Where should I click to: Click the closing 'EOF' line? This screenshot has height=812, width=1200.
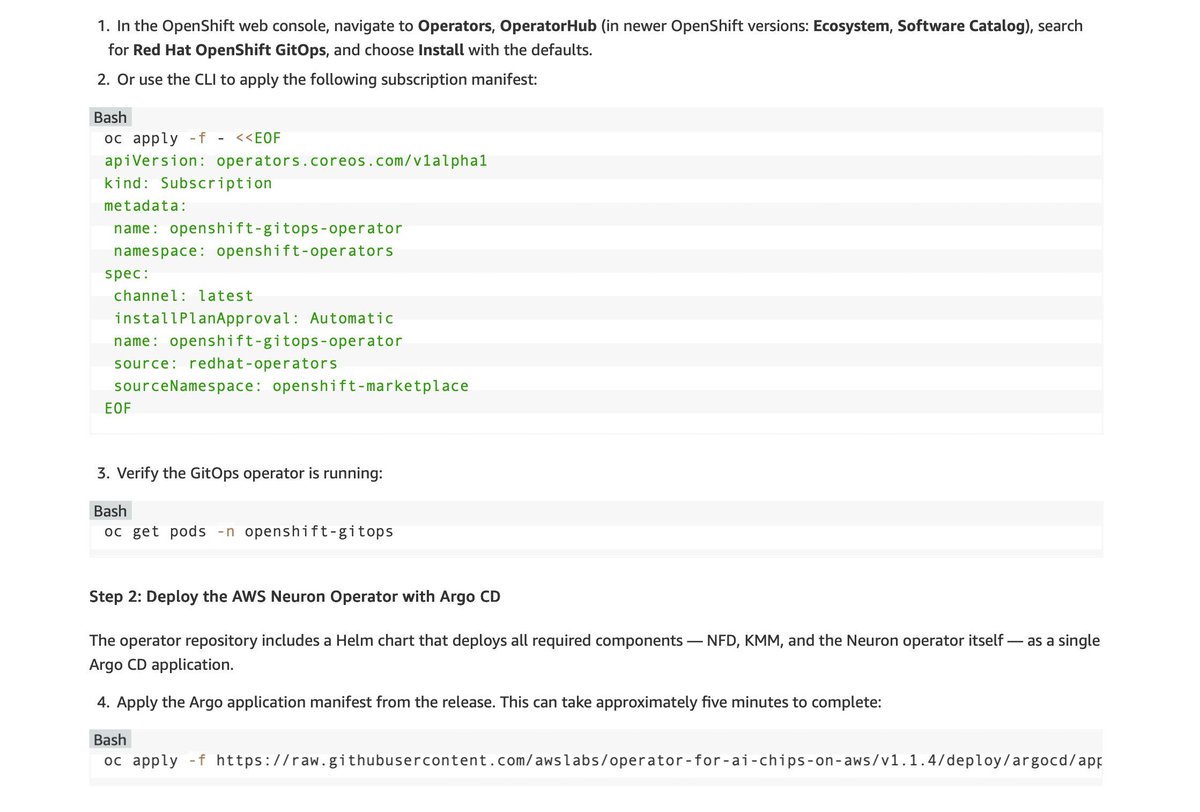(118, 408)
